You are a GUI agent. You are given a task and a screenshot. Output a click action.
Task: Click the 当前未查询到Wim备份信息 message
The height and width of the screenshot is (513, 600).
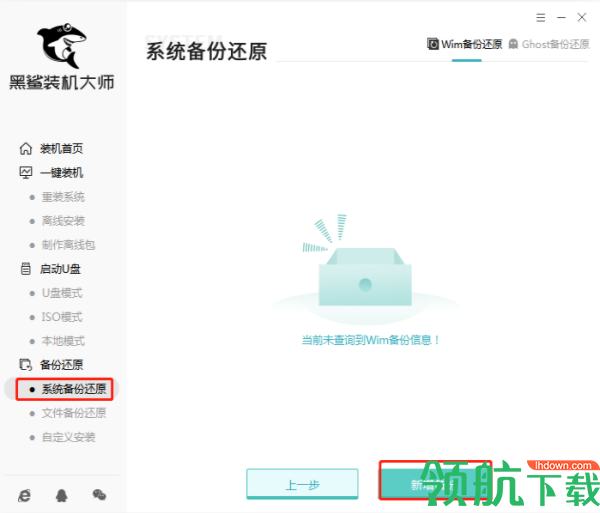click(x=371, y=340)
